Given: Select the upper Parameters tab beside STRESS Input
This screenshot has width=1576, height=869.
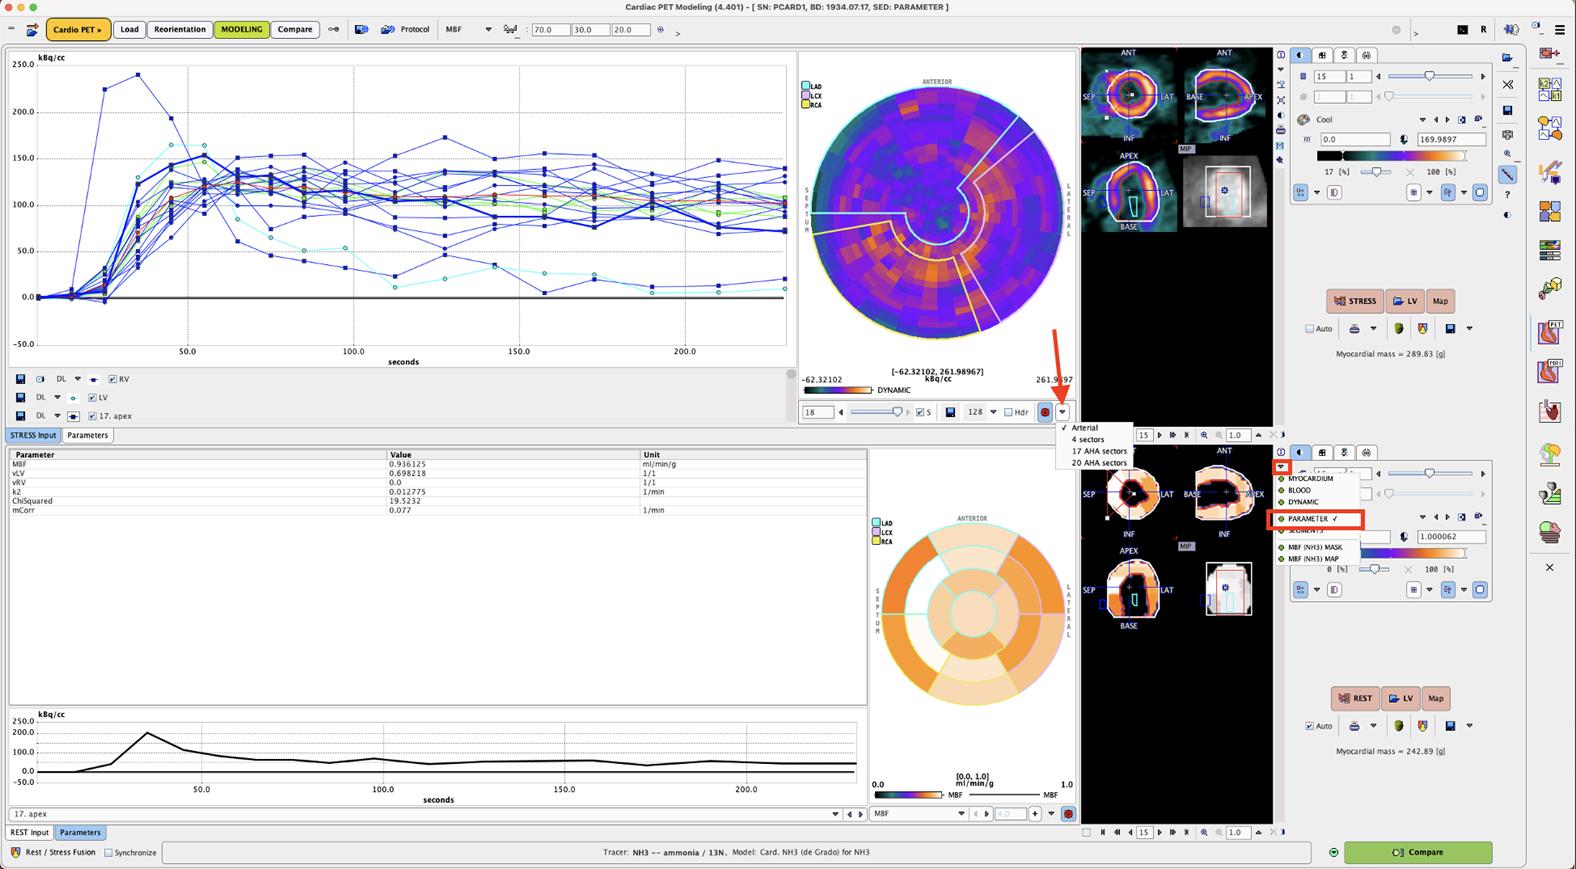Looking at the screenshot, I should pos(88,435).
